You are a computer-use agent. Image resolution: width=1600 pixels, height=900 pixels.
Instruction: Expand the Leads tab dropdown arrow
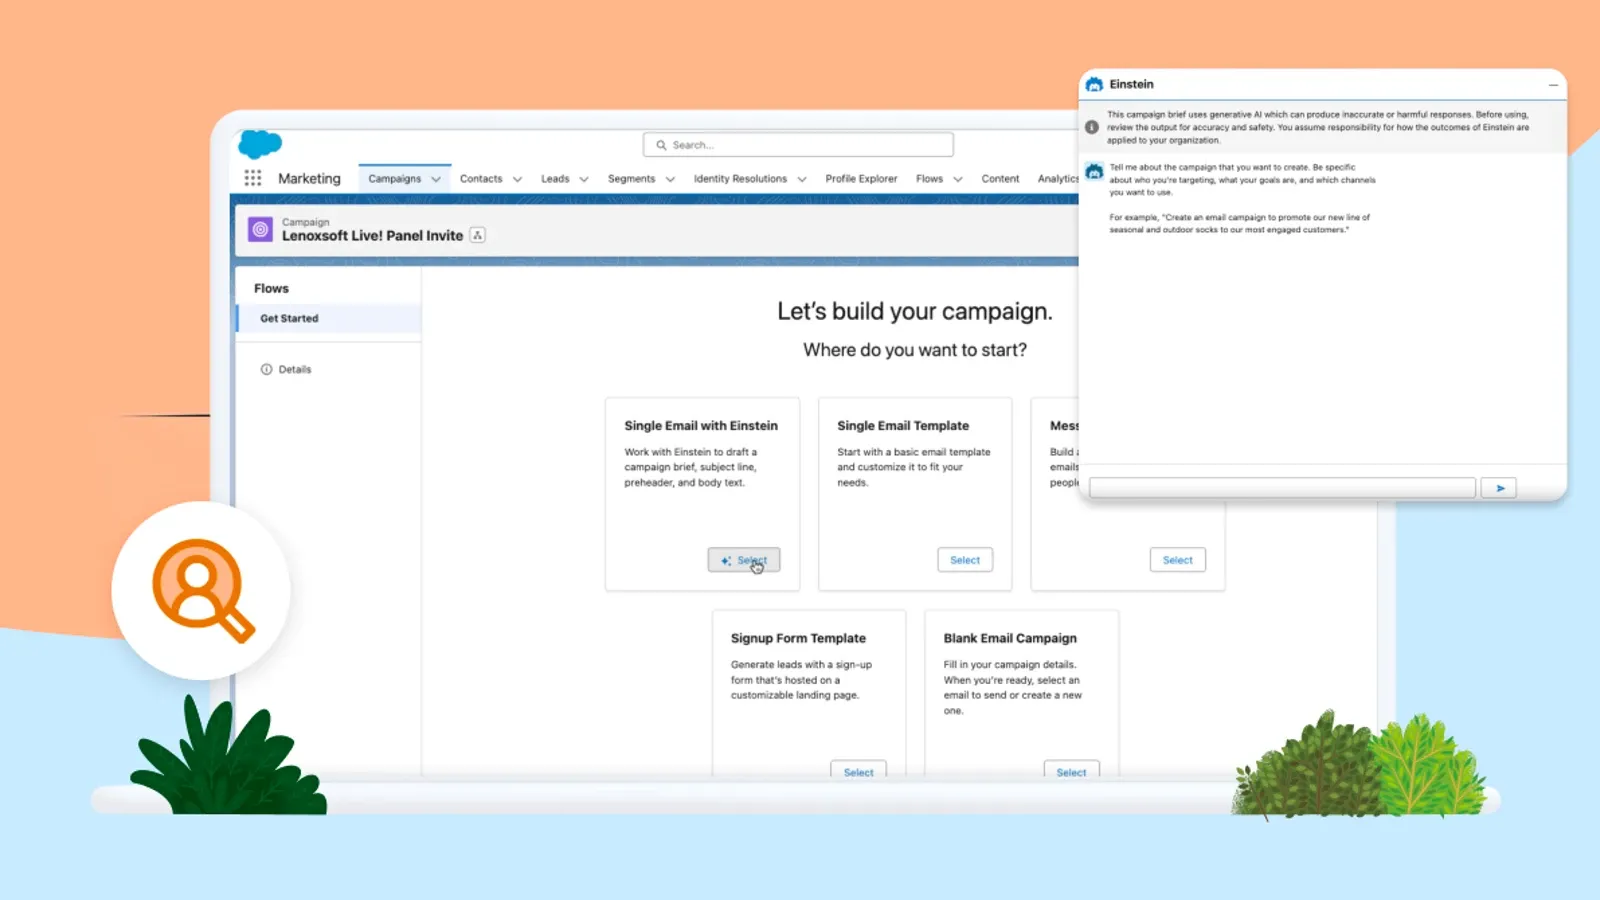pyautogui.click(x=584, y=179)
